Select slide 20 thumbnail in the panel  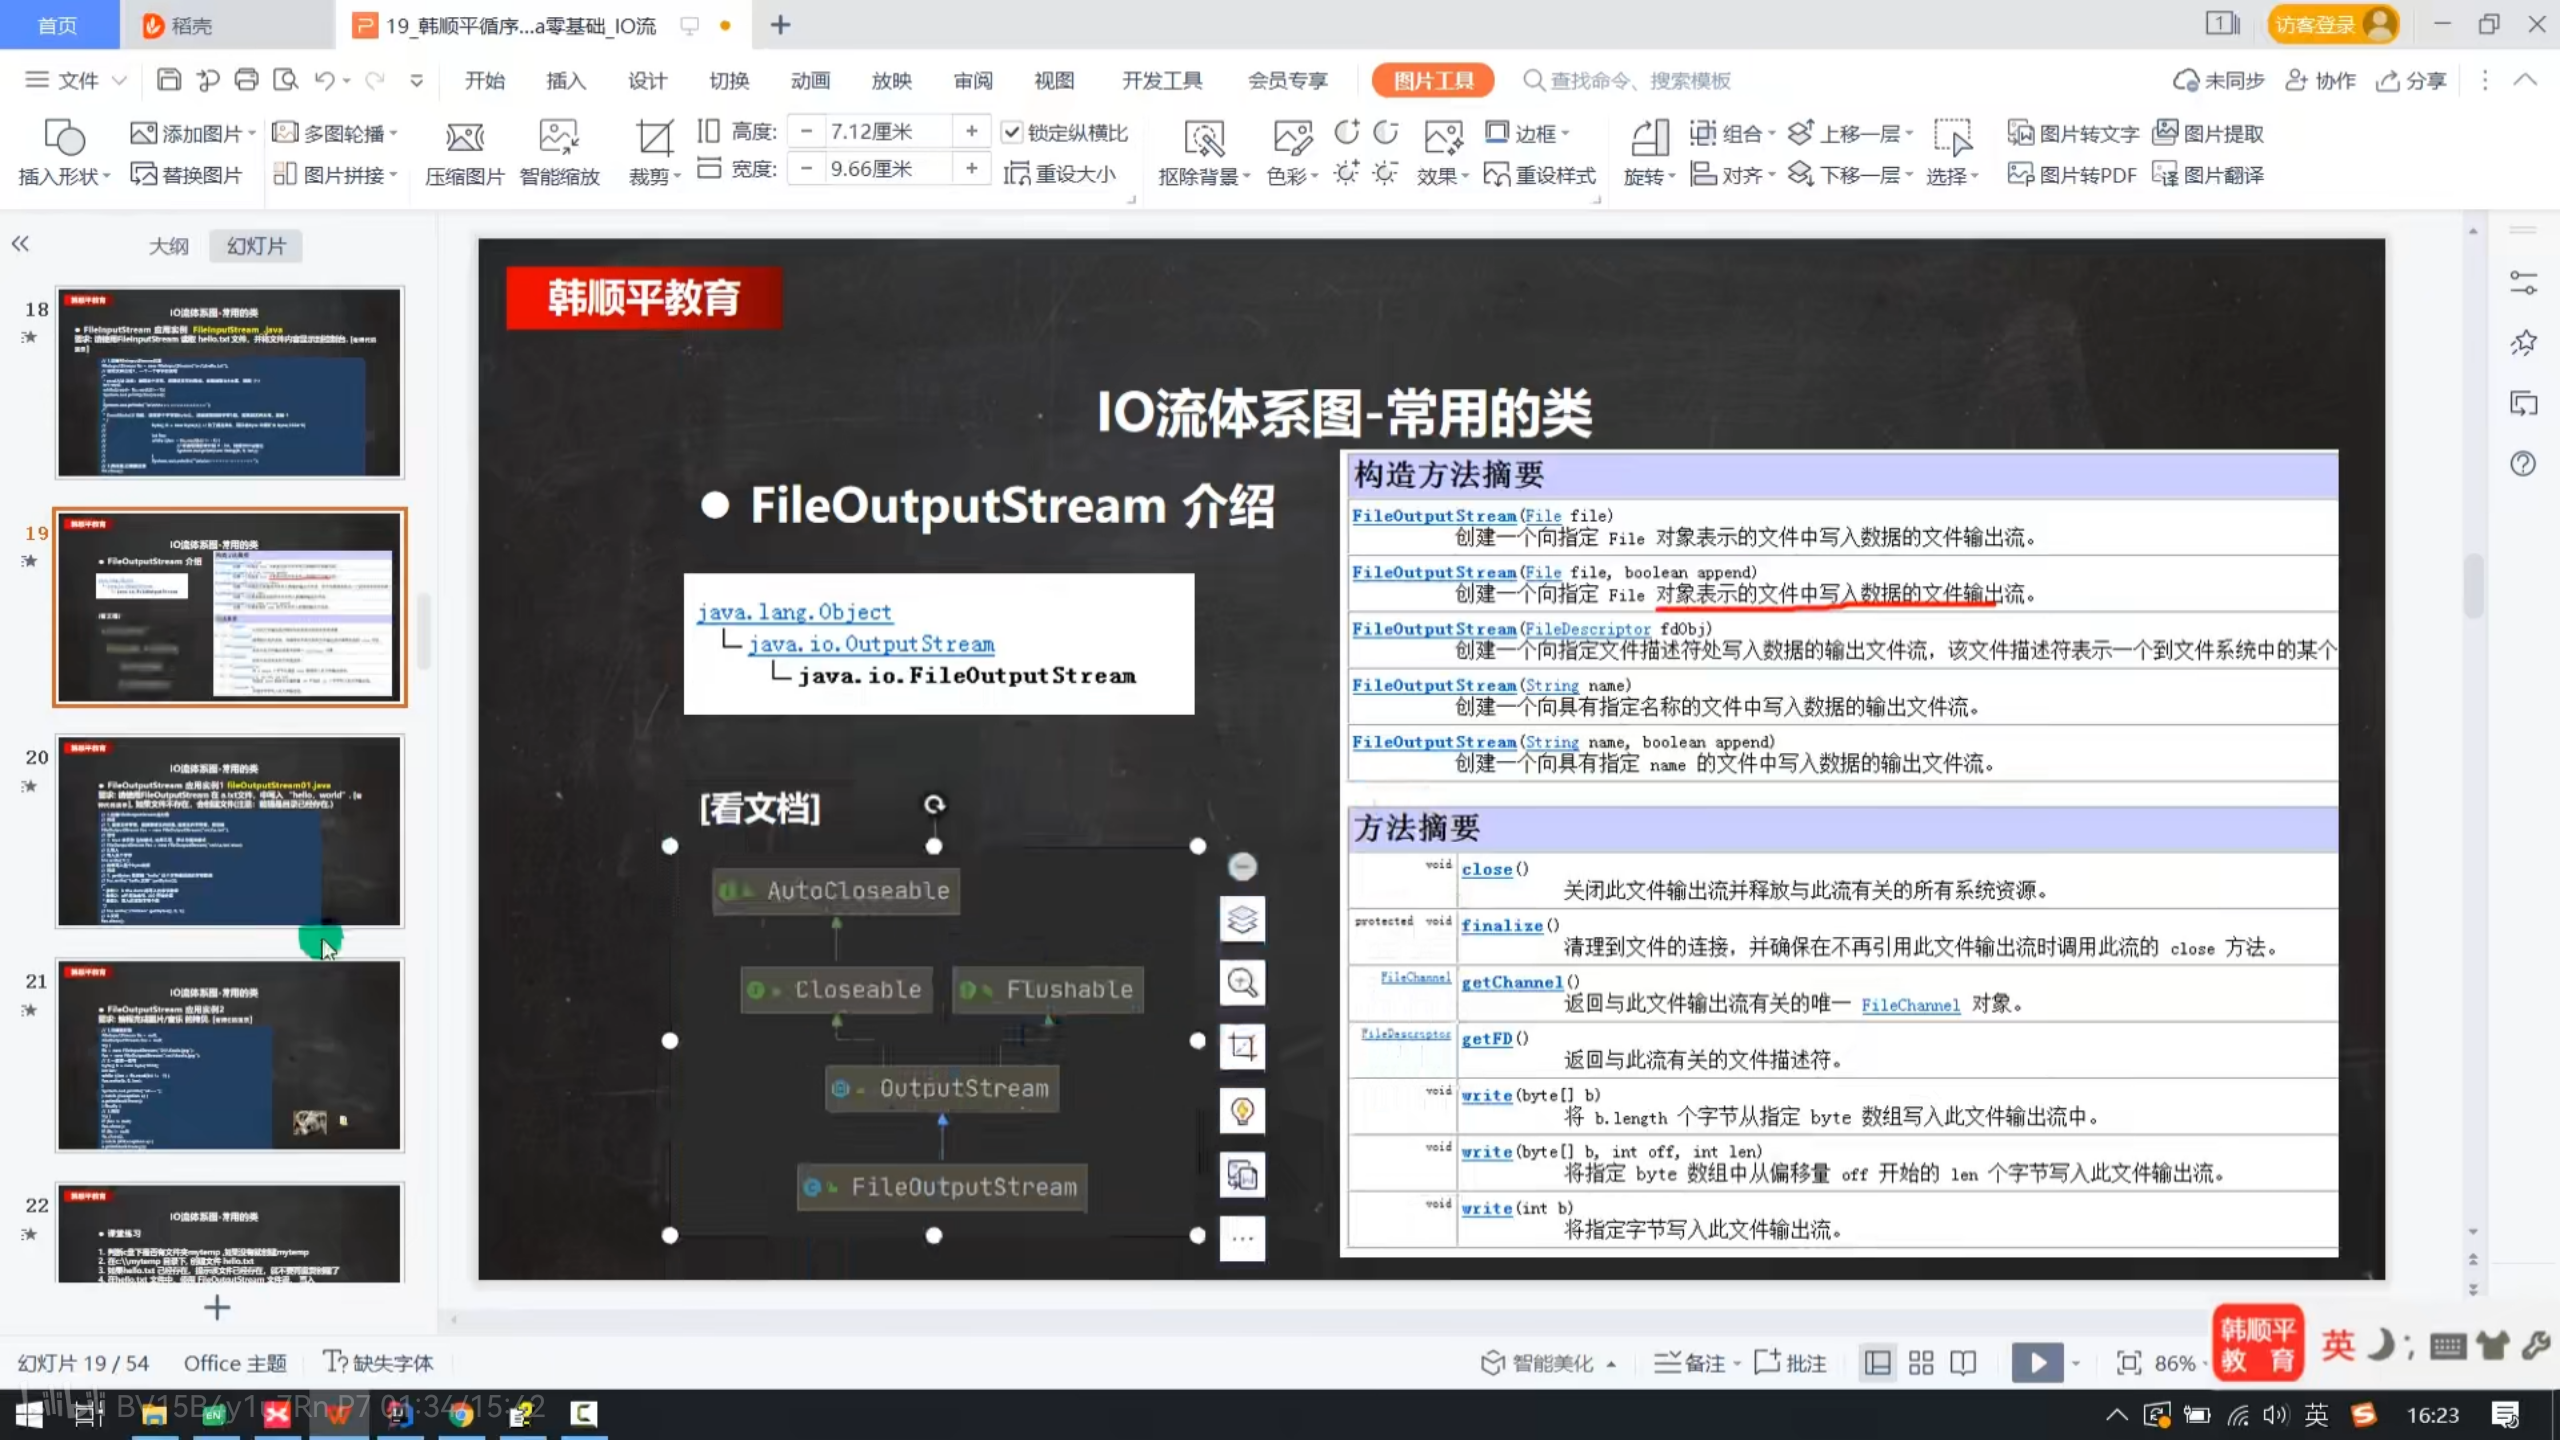tap(229, 832)
